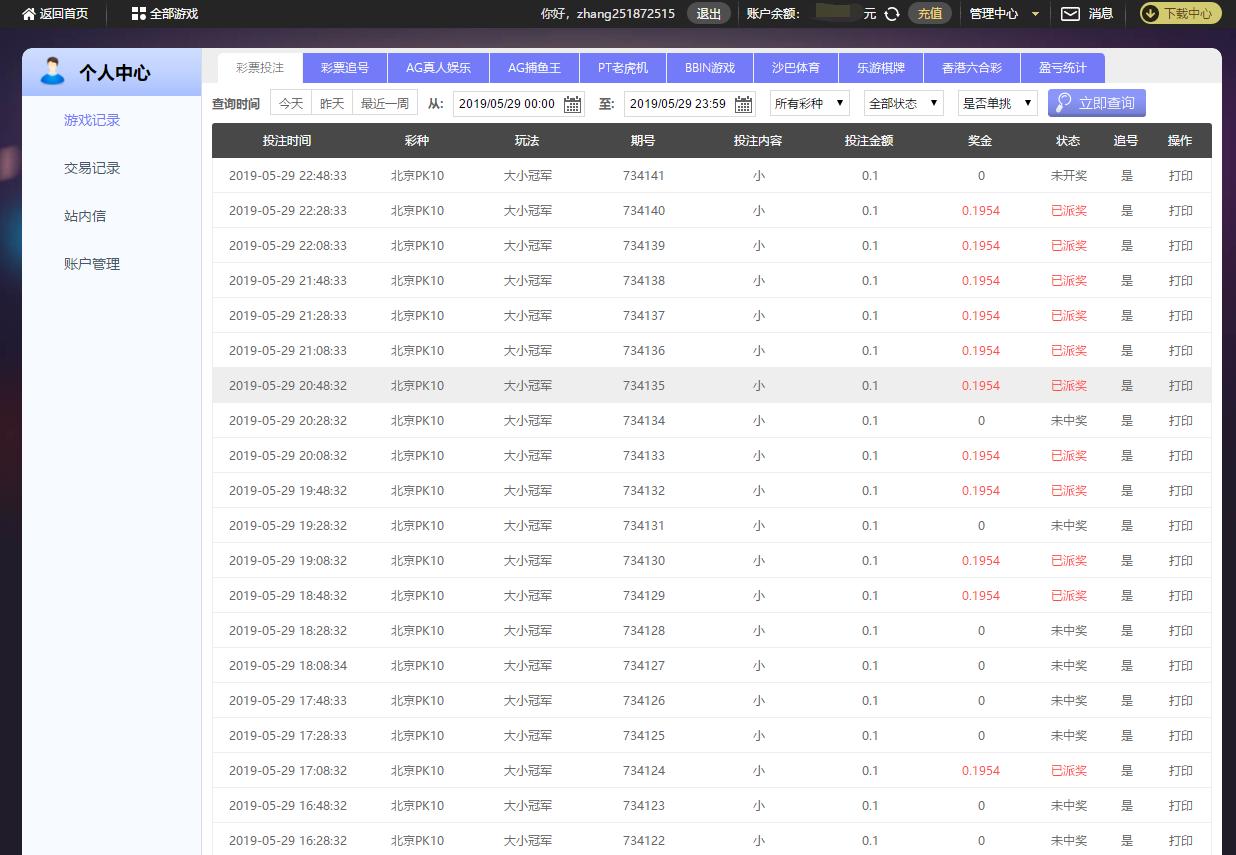1236x855 pixels.
Task: Click the user avatar in 个人中心
Action: click(x=52, y=71)
